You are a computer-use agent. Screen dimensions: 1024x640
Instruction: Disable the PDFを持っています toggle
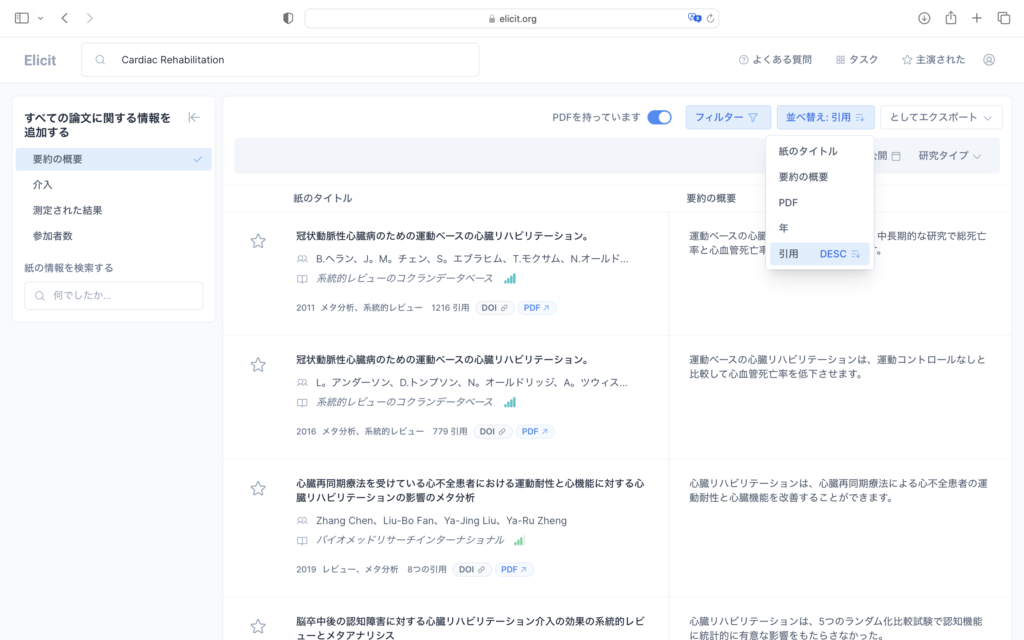pyautogui.click(x=658, y=117)
